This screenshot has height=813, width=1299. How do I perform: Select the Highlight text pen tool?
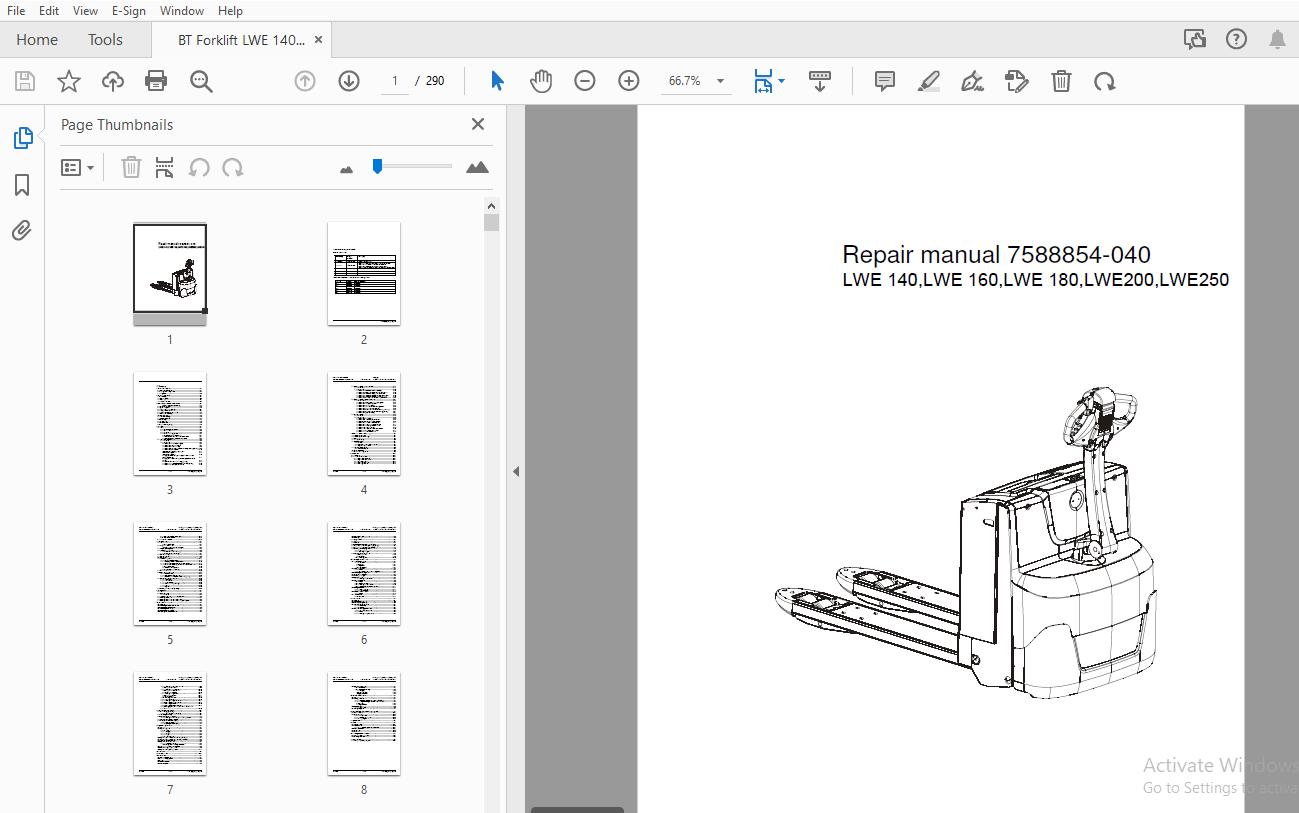tap(929, 81)
